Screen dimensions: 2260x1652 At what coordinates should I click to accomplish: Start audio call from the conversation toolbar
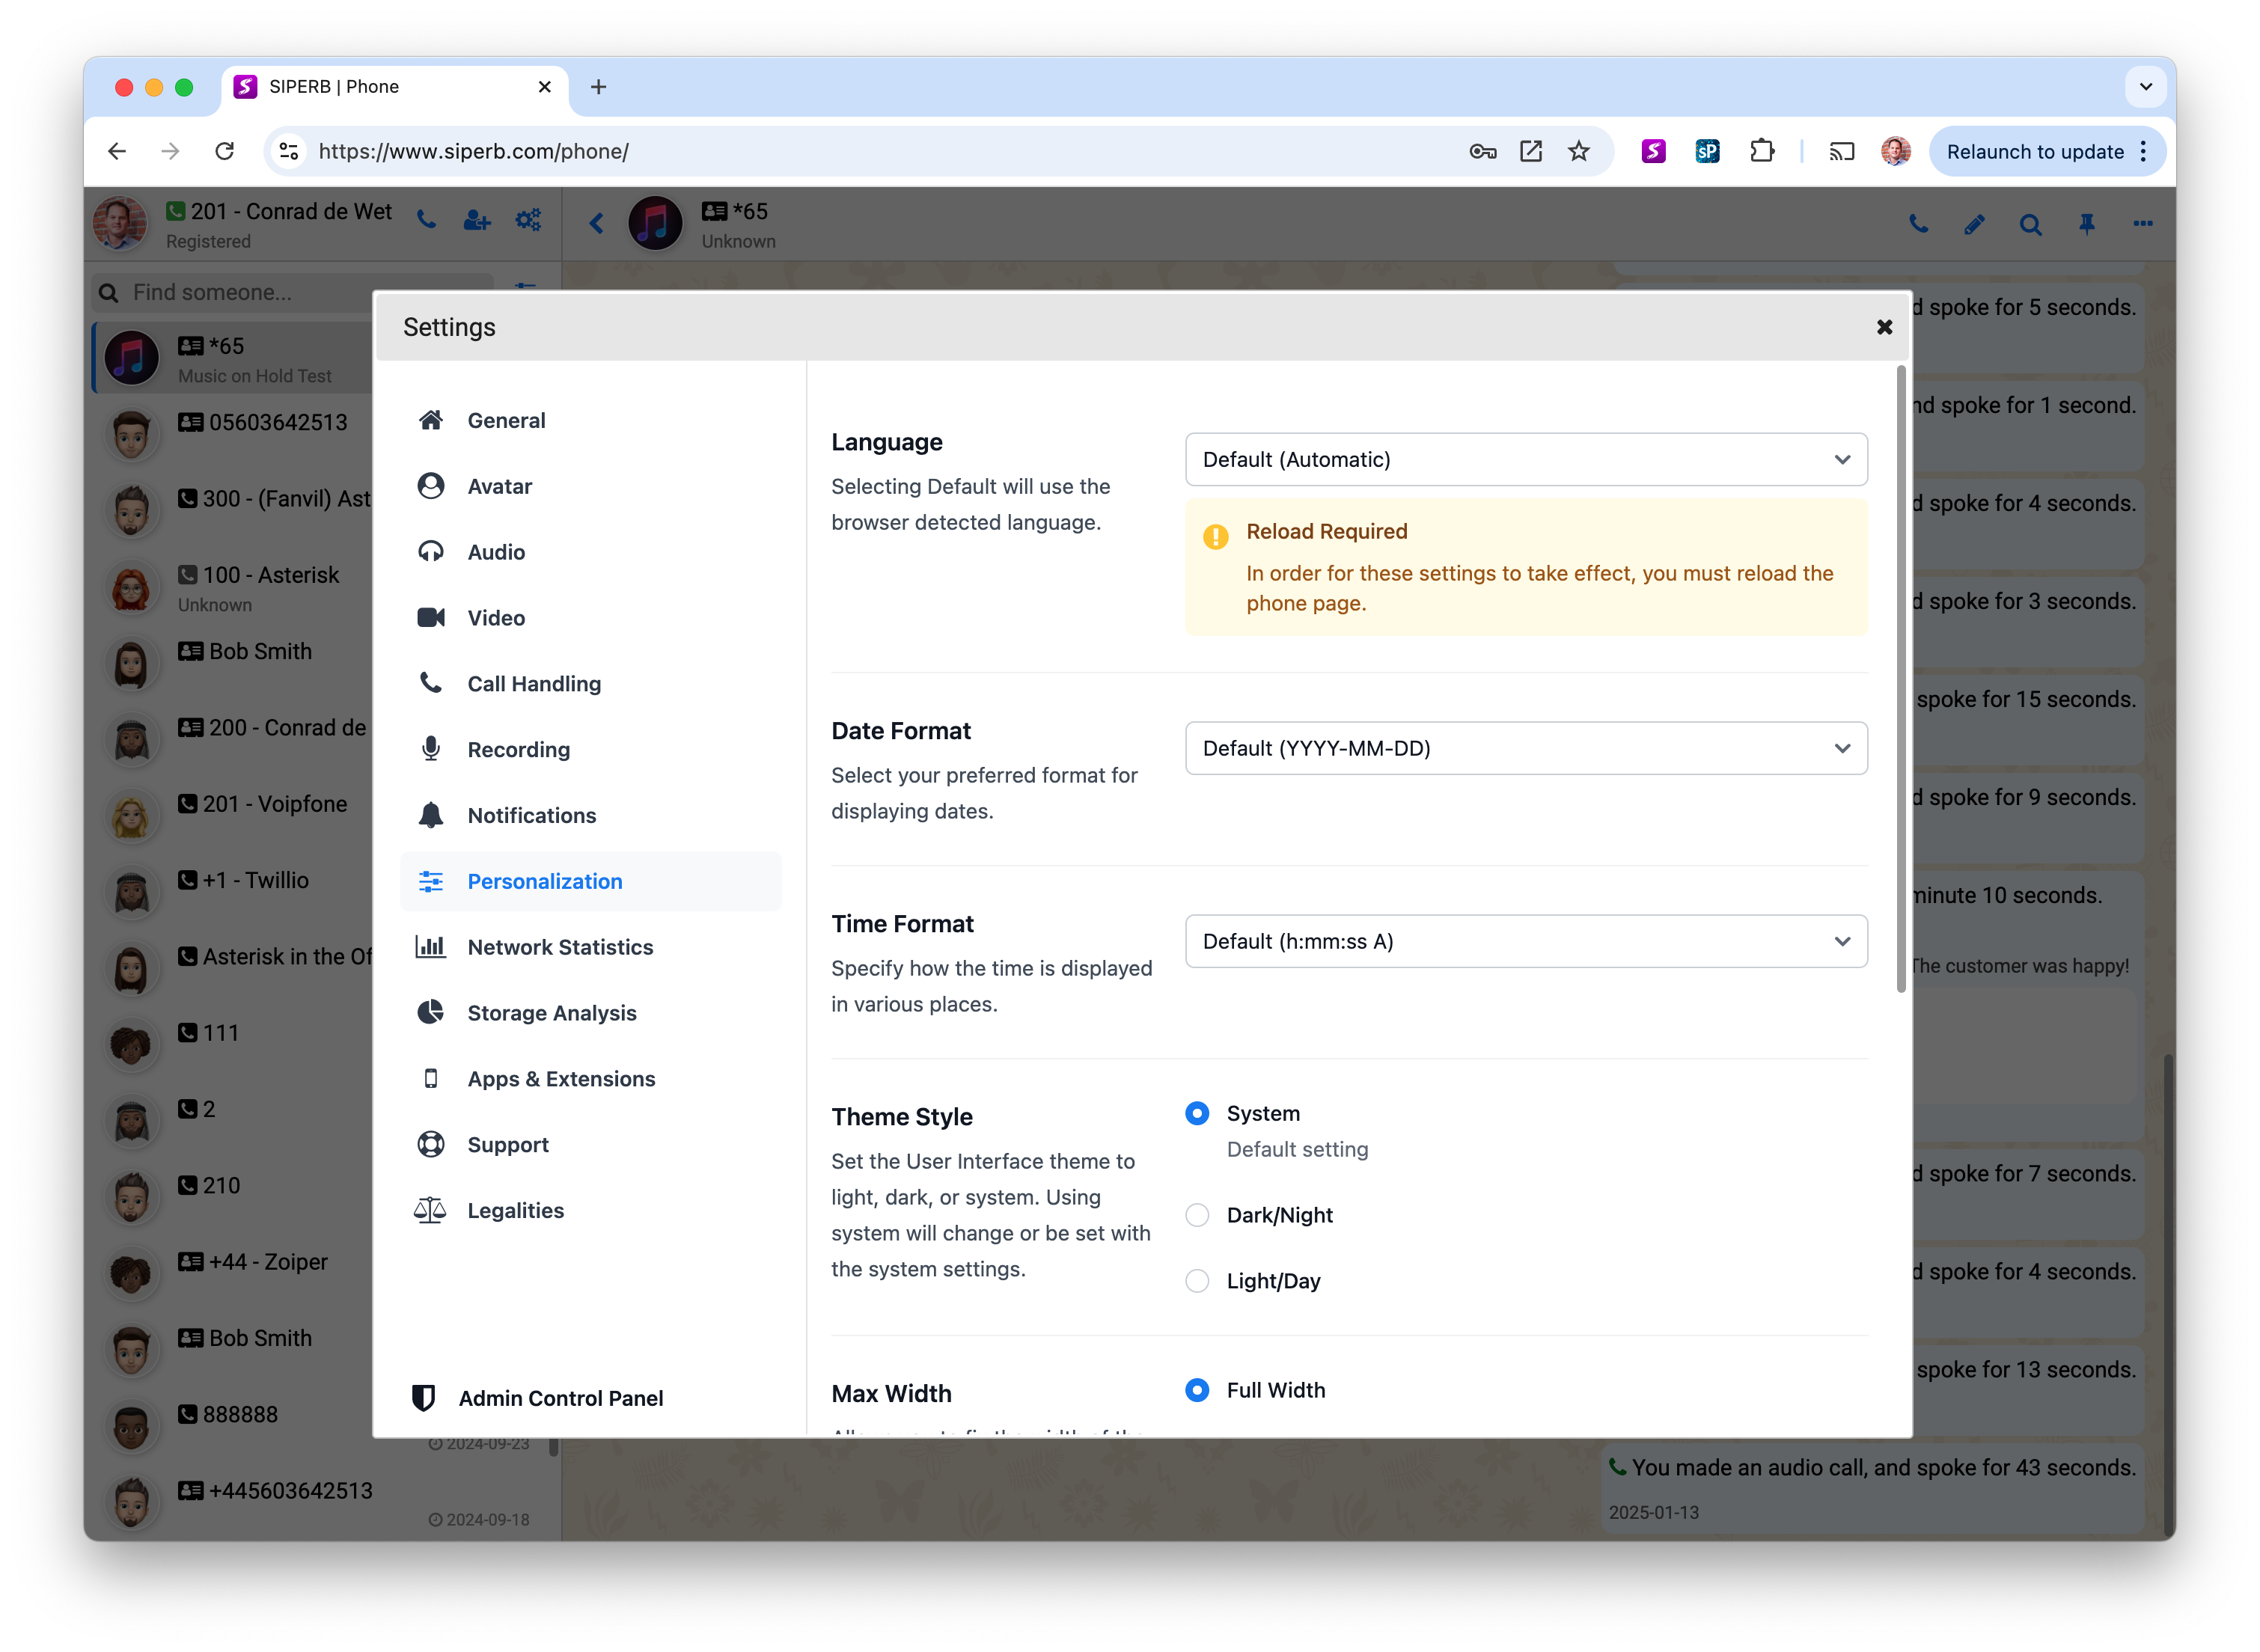coord(1918,224)
